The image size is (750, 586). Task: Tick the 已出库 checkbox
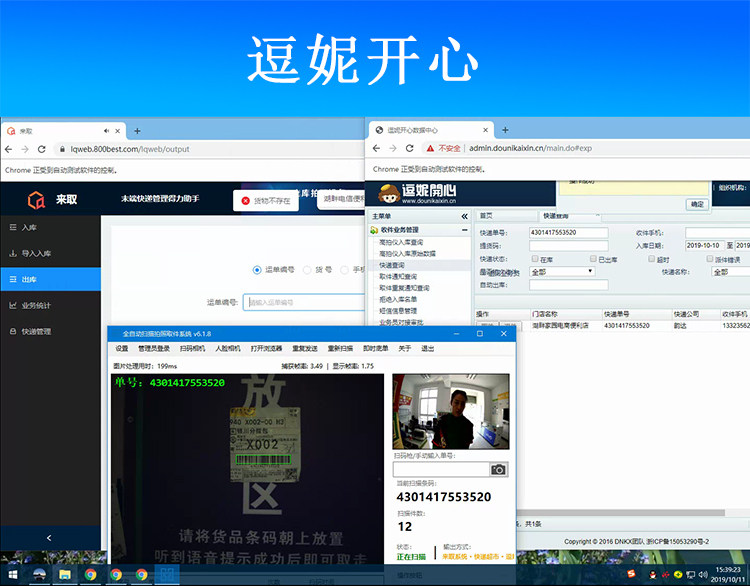click(x=593, y=259)
